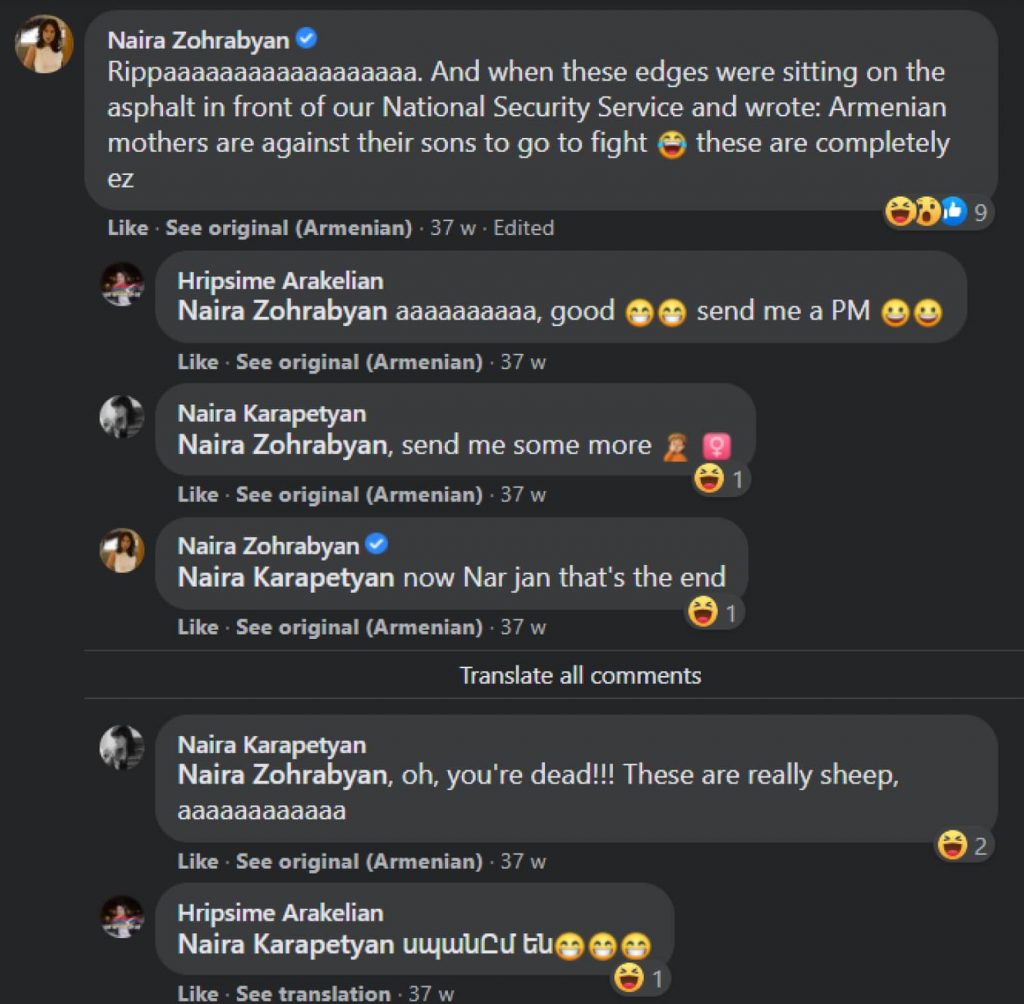Click the 37 w timestamp on last comment
This screenshot has height=1004, width=1024.
(432, 993)
